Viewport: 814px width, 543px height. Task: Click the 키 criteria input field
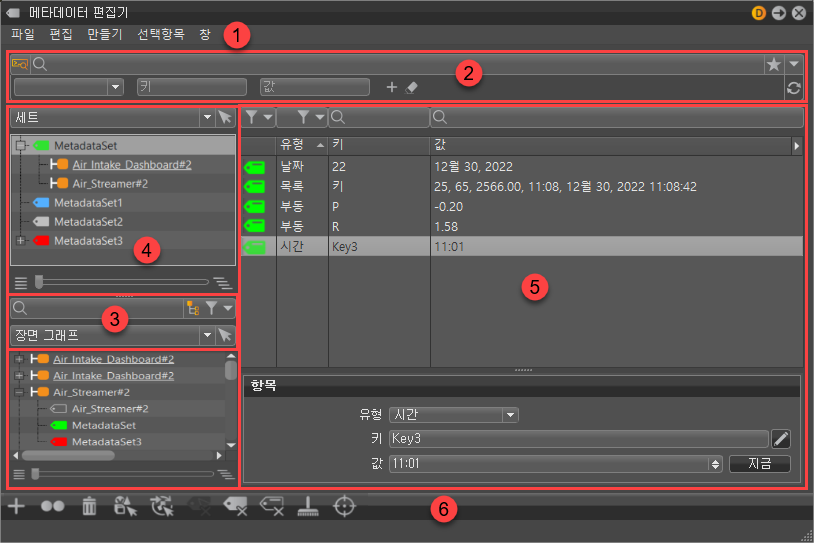(192, 87)
